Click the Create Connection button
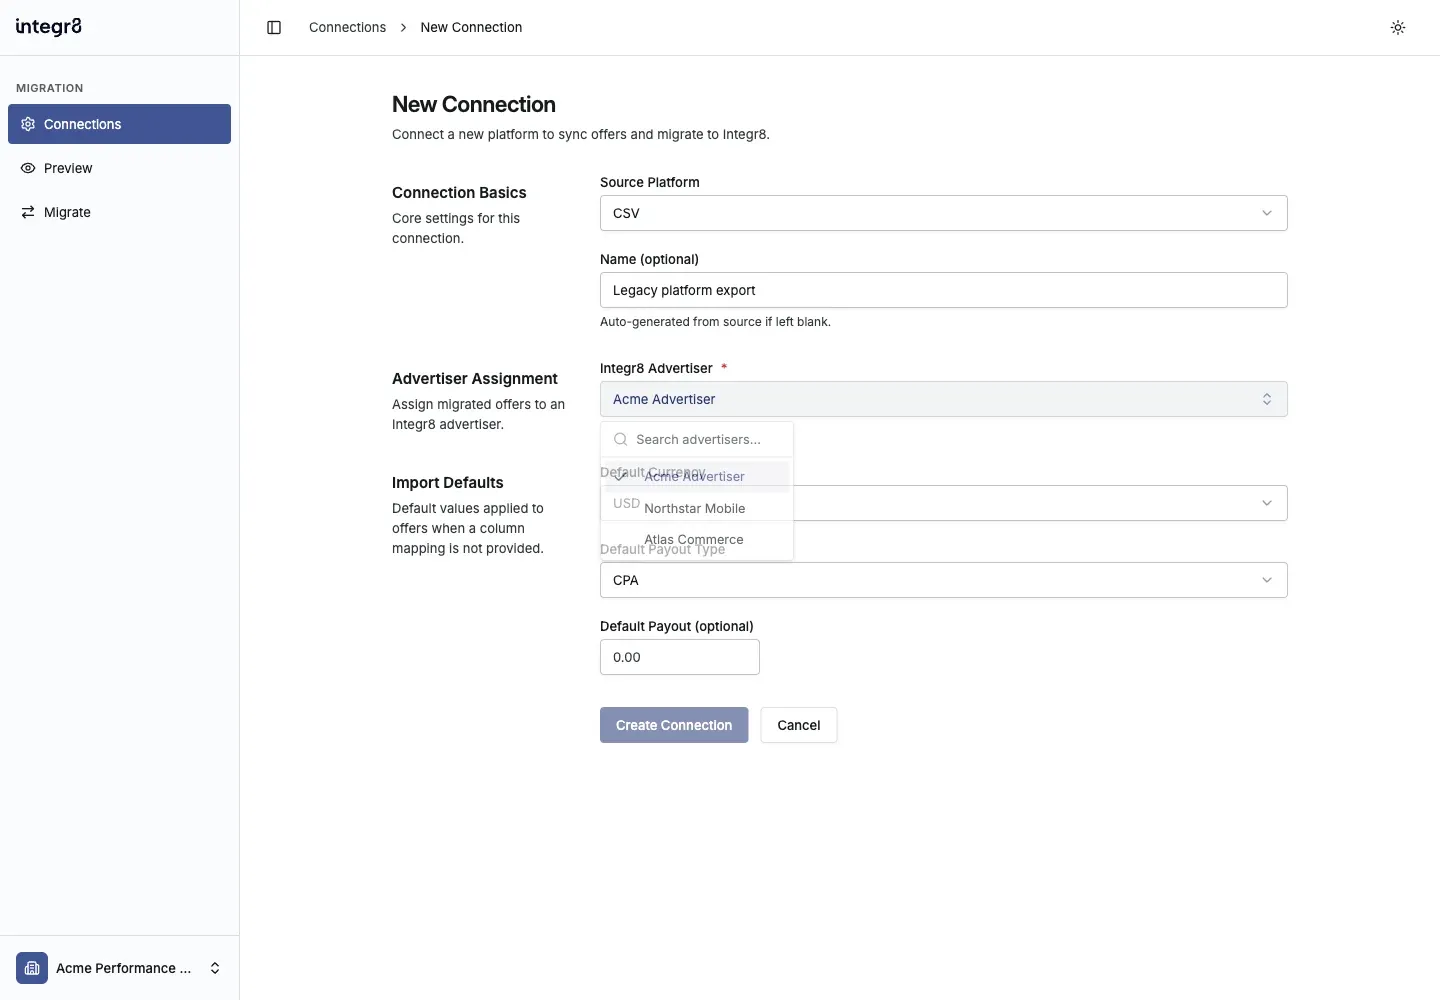The height and width of the screenshot is (1000, 1440). click(674, 725)
